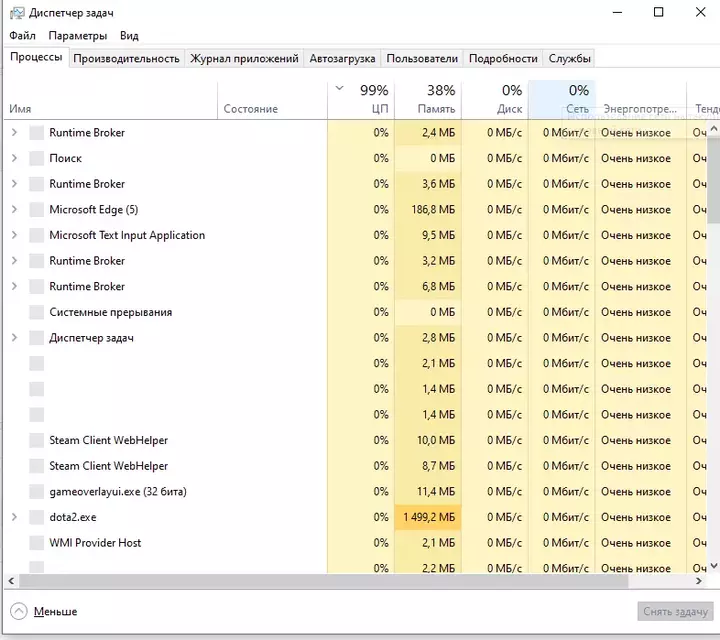
Task: Sort by the Диск 0% column header
Action: 495,100
